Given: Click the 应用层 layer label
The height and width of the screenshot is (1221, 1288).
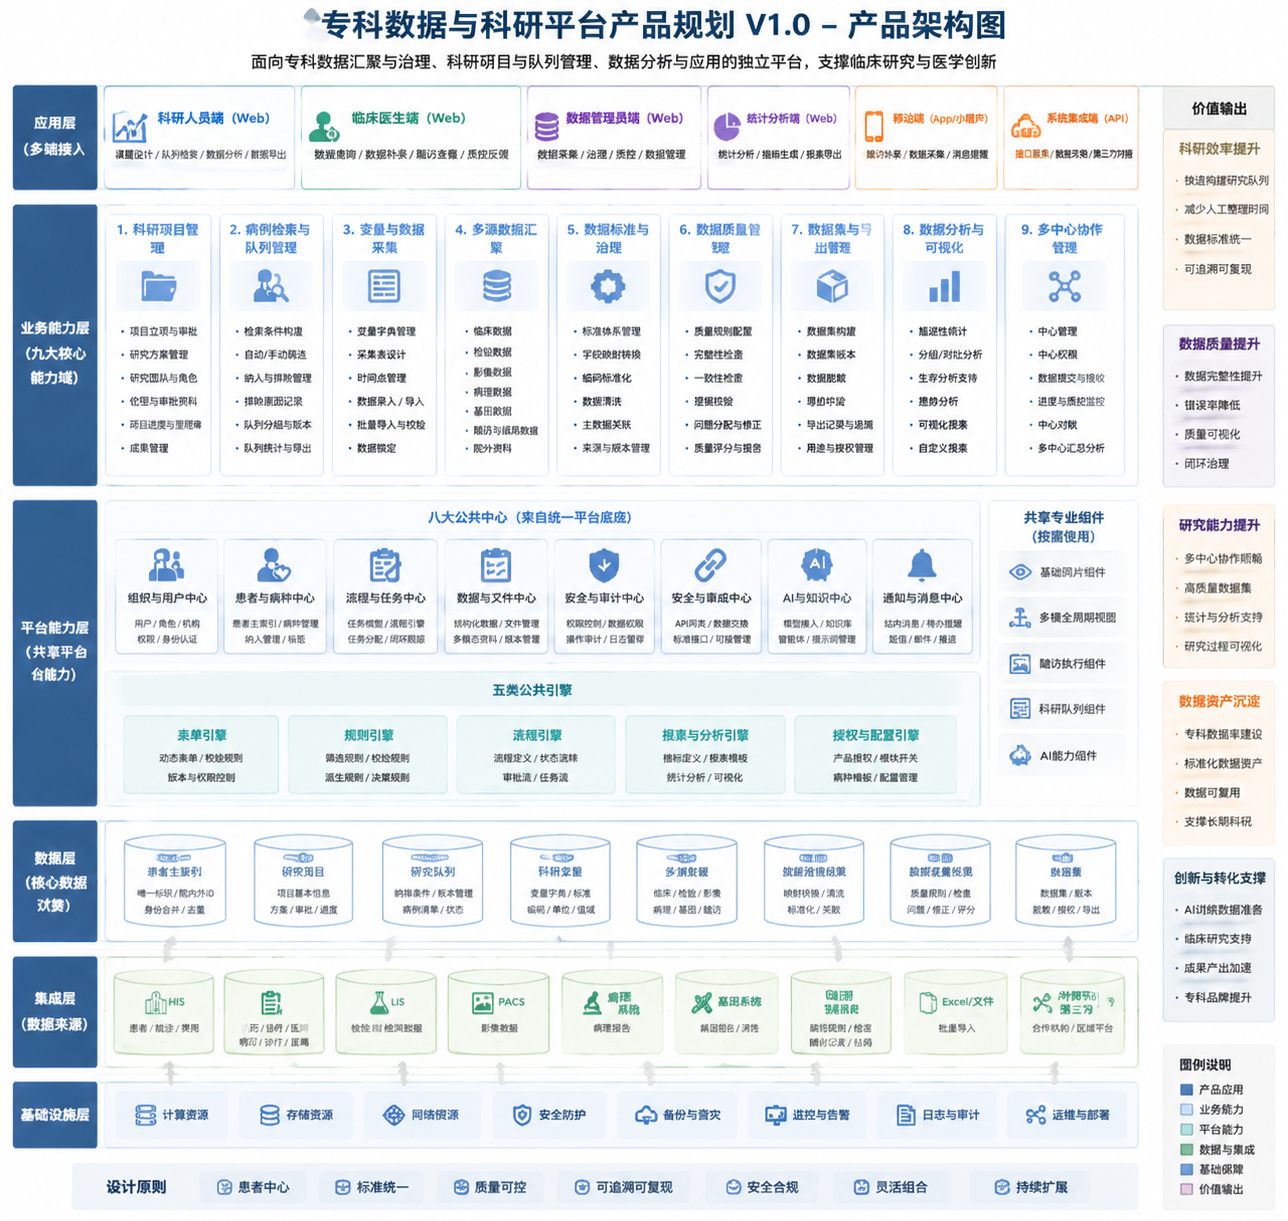Looking at the screenshot, I should [x=55, y=137].
